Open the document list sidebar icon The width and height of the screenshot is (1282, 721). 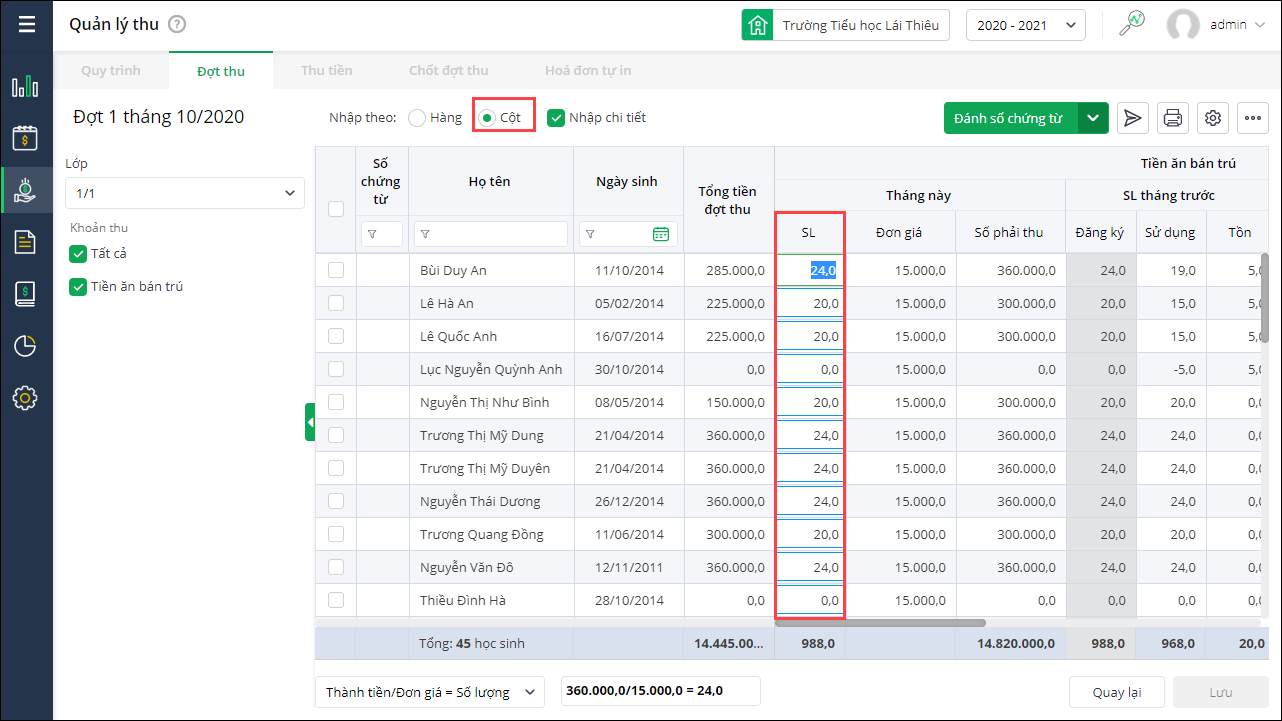(x=25, y=241)
